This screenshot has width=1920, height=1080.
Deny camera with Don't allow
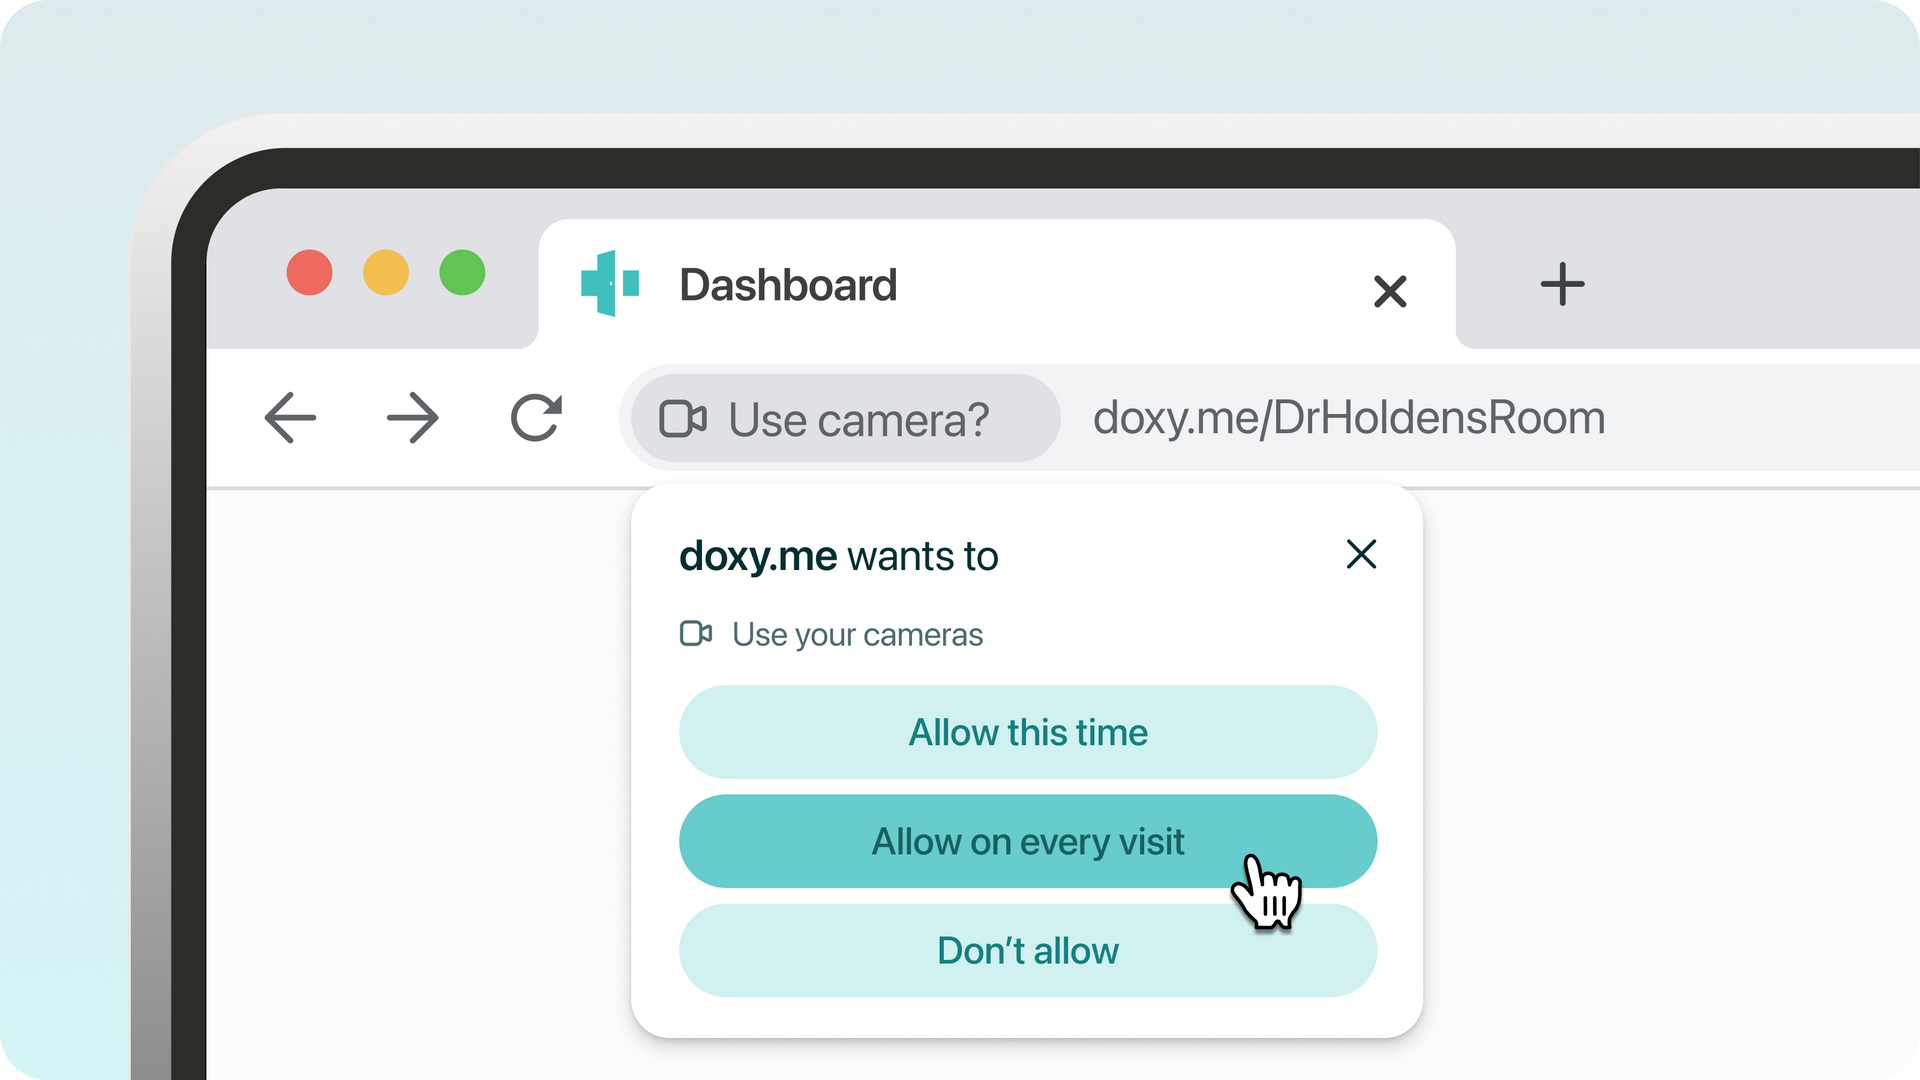[x=1027, y=951]
